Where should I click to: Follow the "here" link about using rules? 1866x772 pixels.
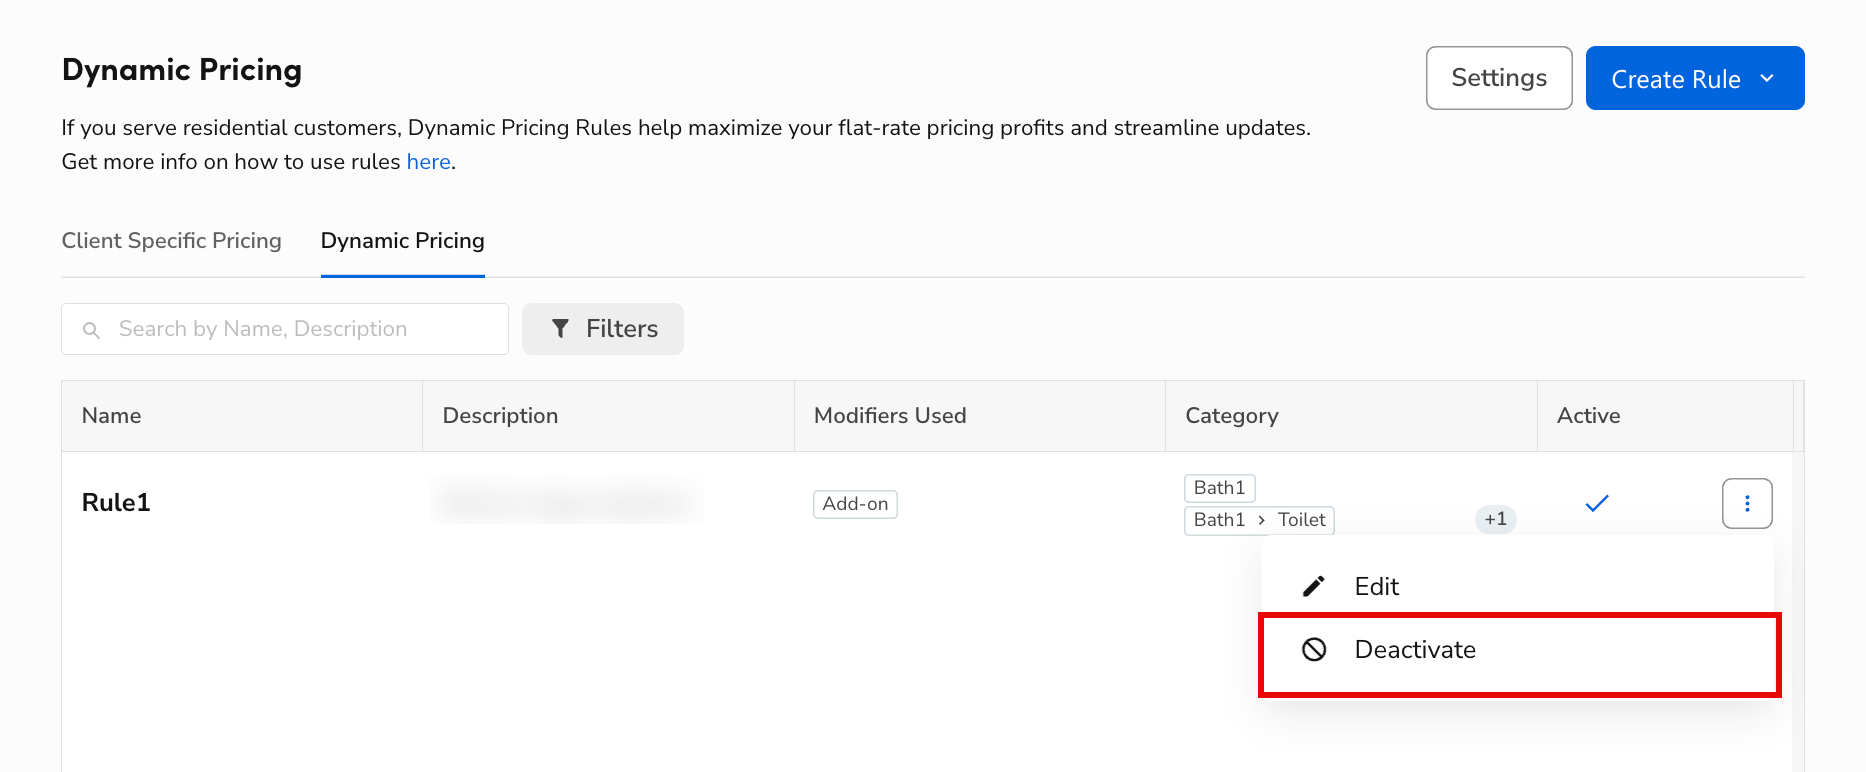coord(428,161)
